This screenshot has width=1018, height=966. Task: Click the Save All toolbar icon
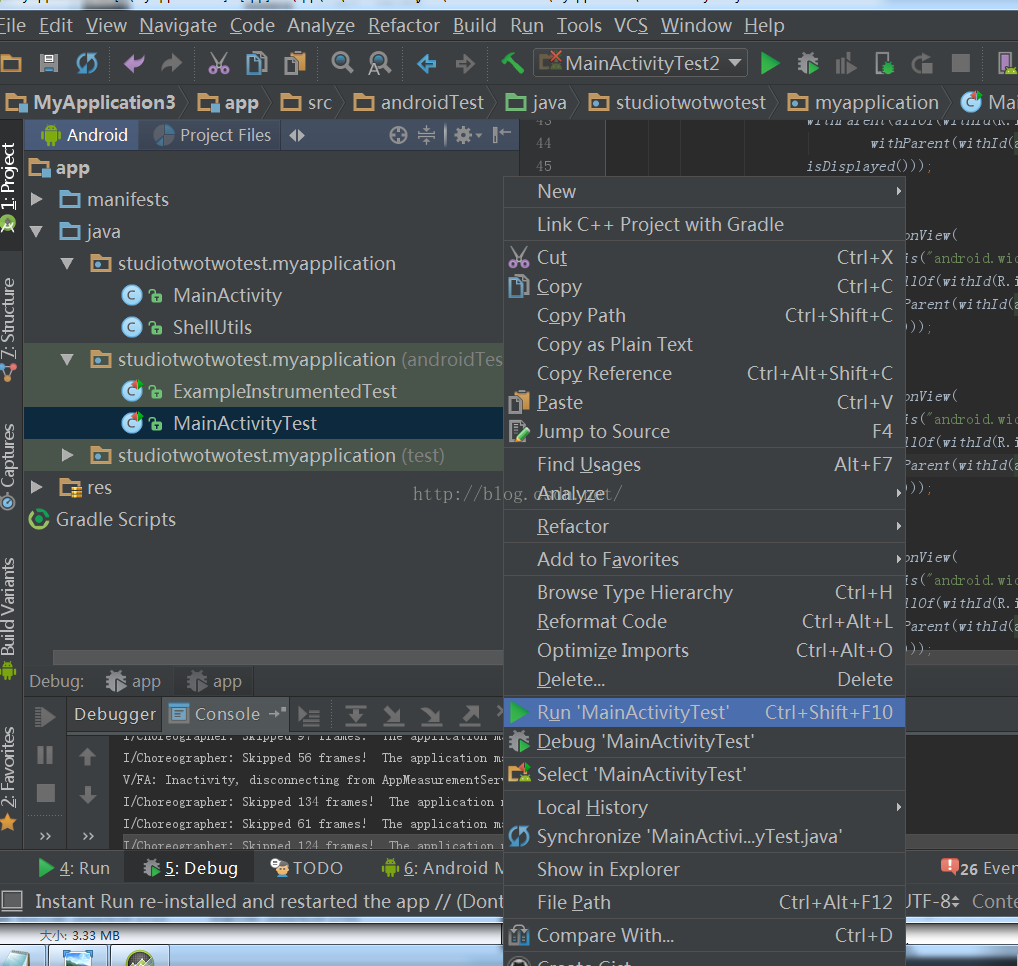click(x=49, y=64)
